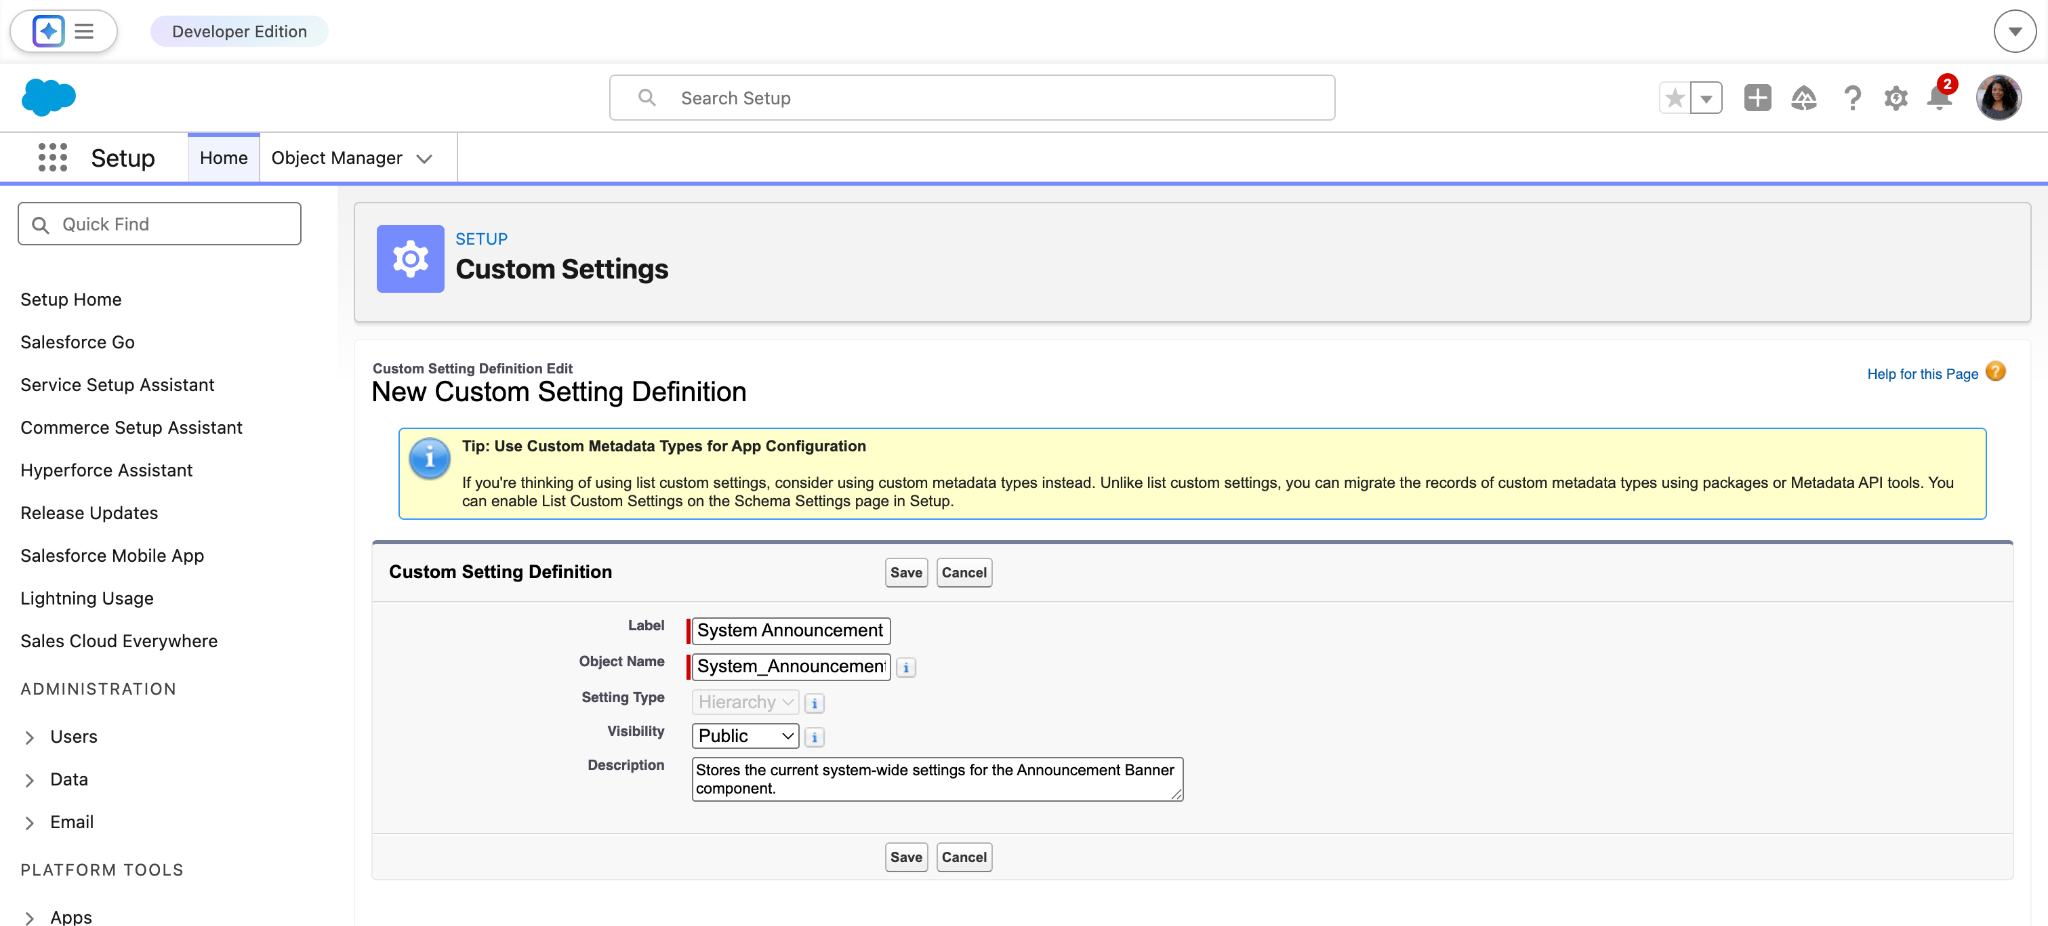Expand the Users section in the sidebar
2048x926 pixels.
[30, 737]
